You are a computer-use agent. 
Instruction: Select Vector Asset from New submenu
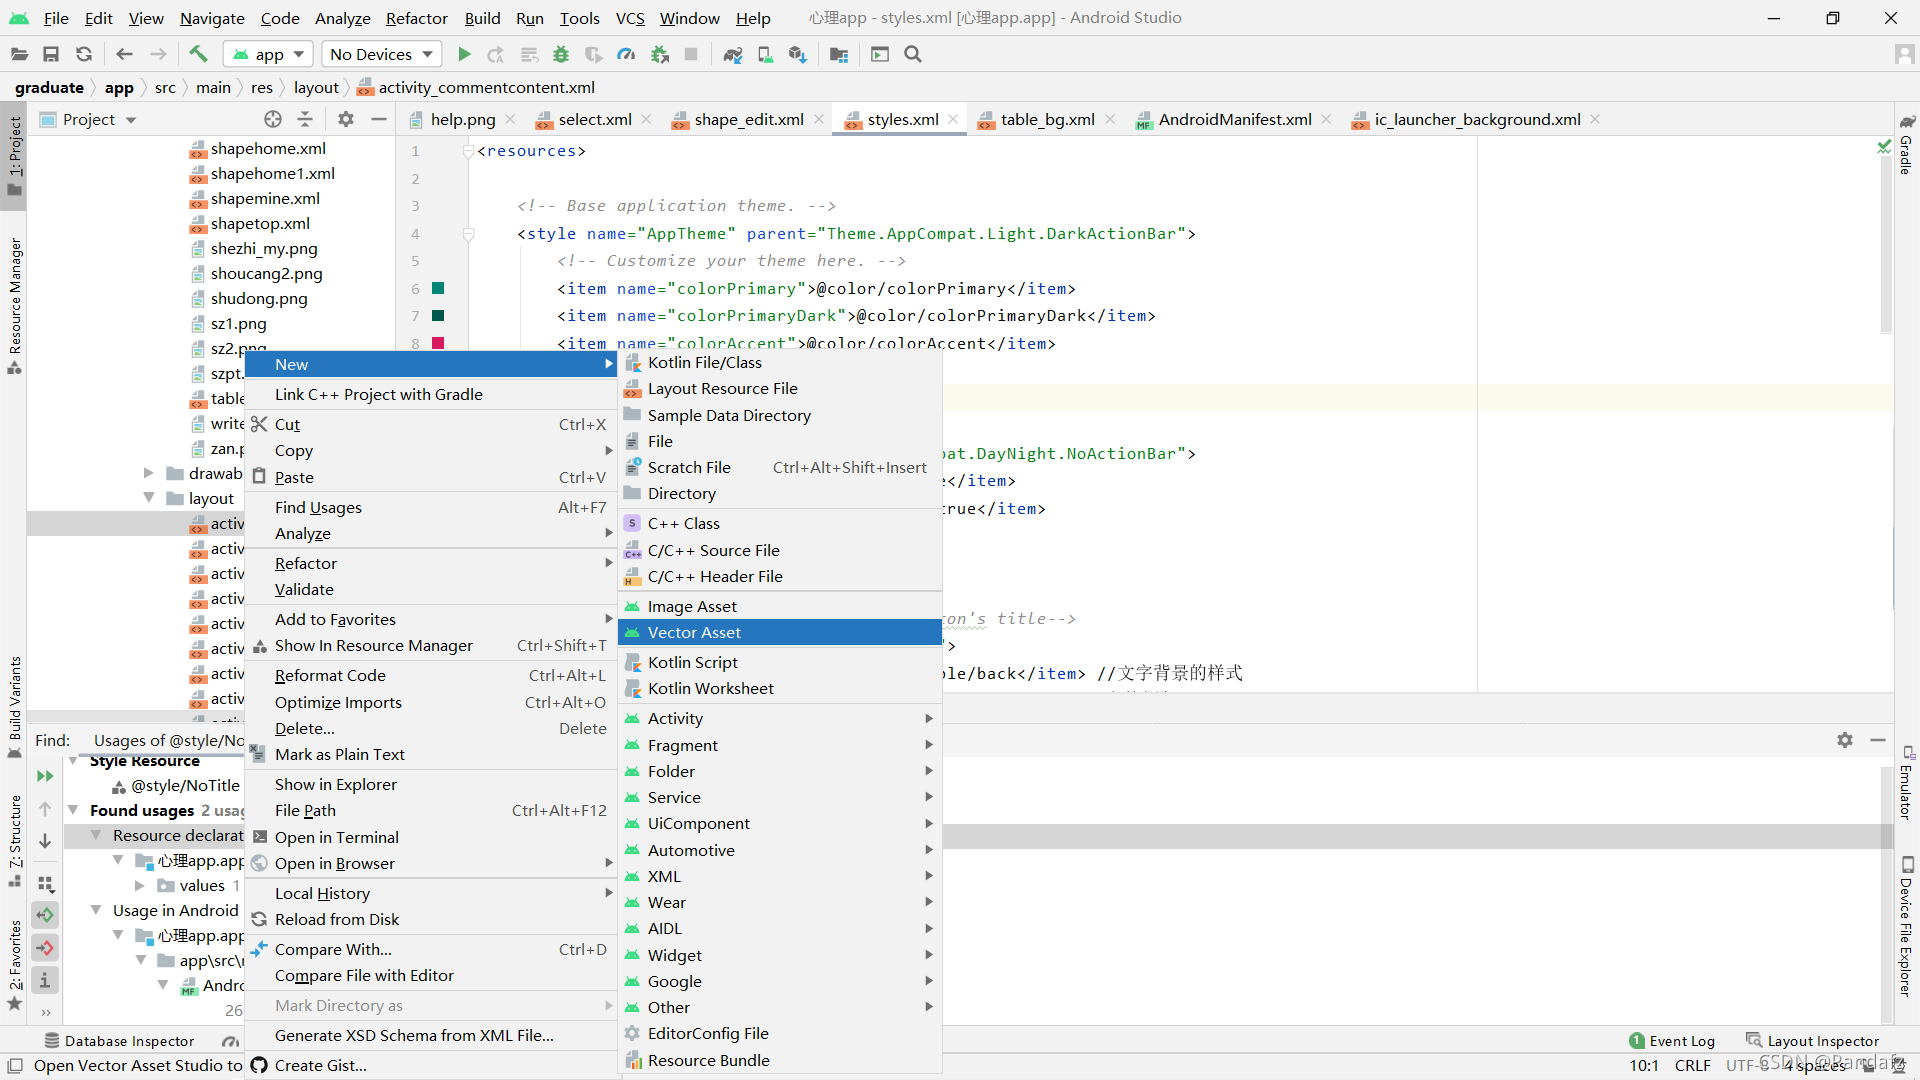click(x=780, y=632)
